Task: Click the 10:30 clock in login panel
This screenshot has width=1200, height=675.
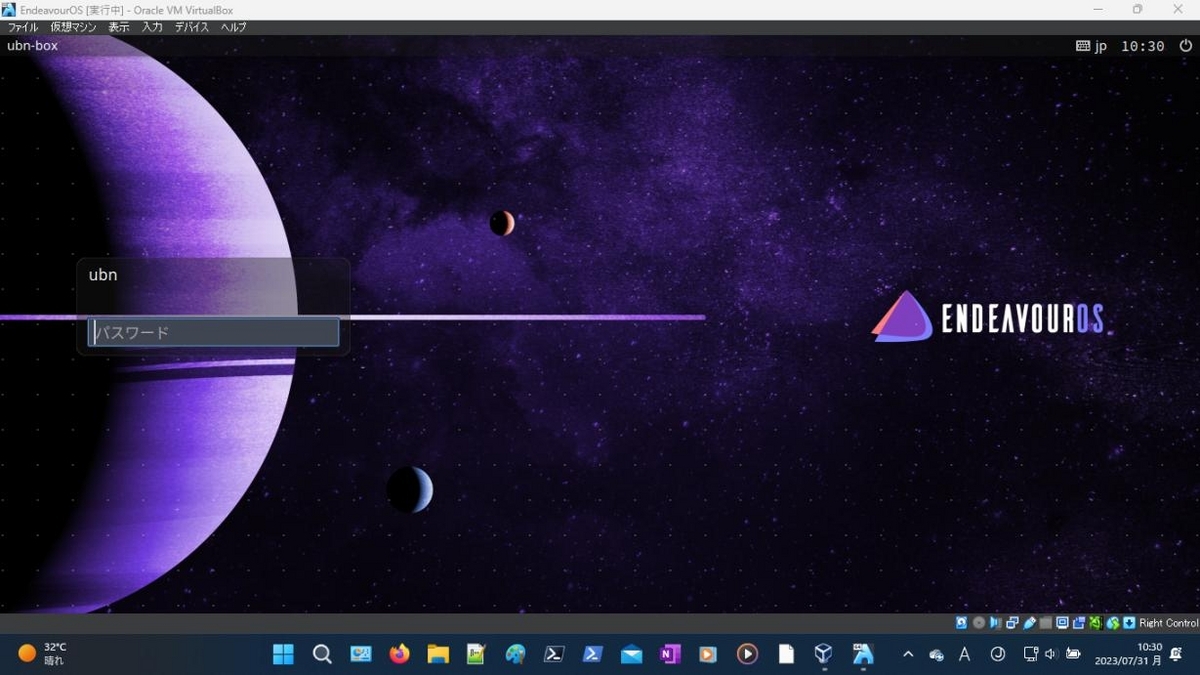Action: [x=1142, y=46]
